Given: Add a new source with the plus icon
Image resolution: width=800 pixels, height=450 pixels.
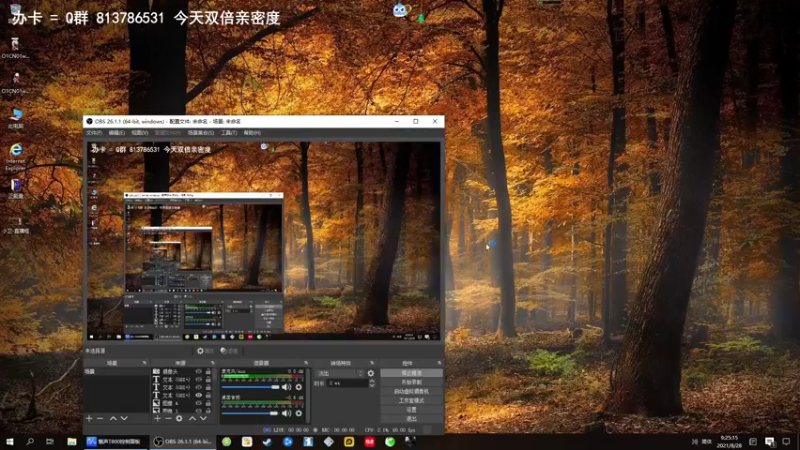Looking at the screenshot, I should click(x=158, y=418).
